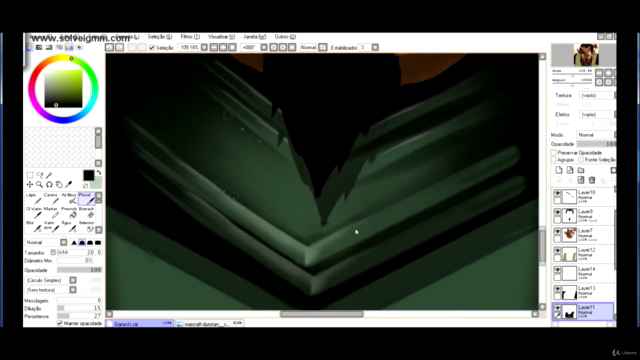
Task: Open the rotation angle dropdown in toolbar
Action: tap(264, 47)
